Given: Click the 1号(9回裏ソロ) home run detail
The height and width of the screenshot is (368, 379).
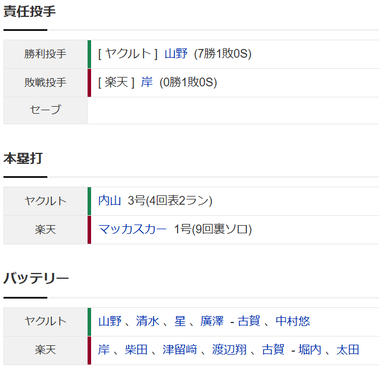Looking at the screenshot, I should tap(213, 229).
